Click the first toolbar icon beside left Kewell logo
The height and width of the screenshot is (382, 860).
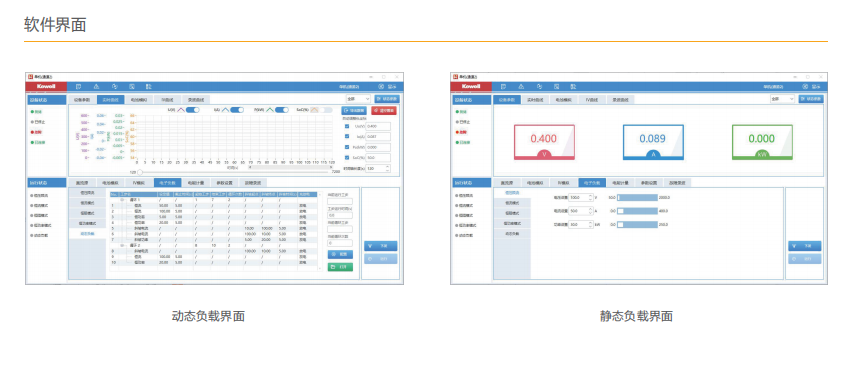(78, 86)
